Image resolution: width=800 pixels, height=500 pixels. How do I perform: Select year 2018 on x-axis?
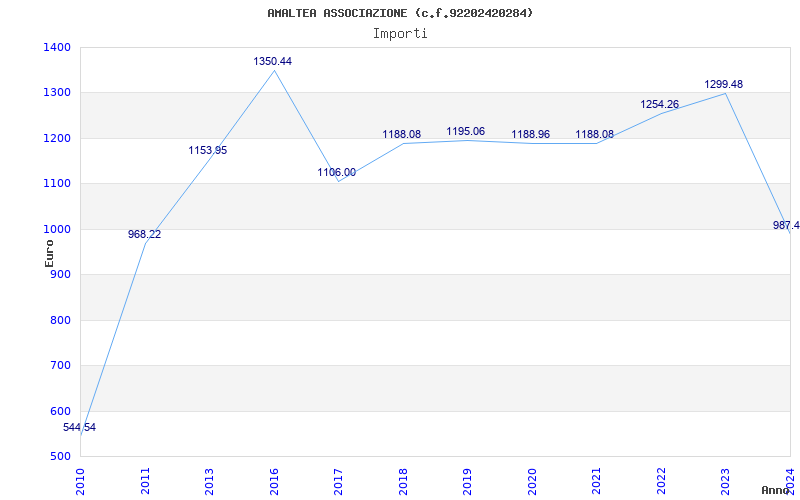click(403, 482)
